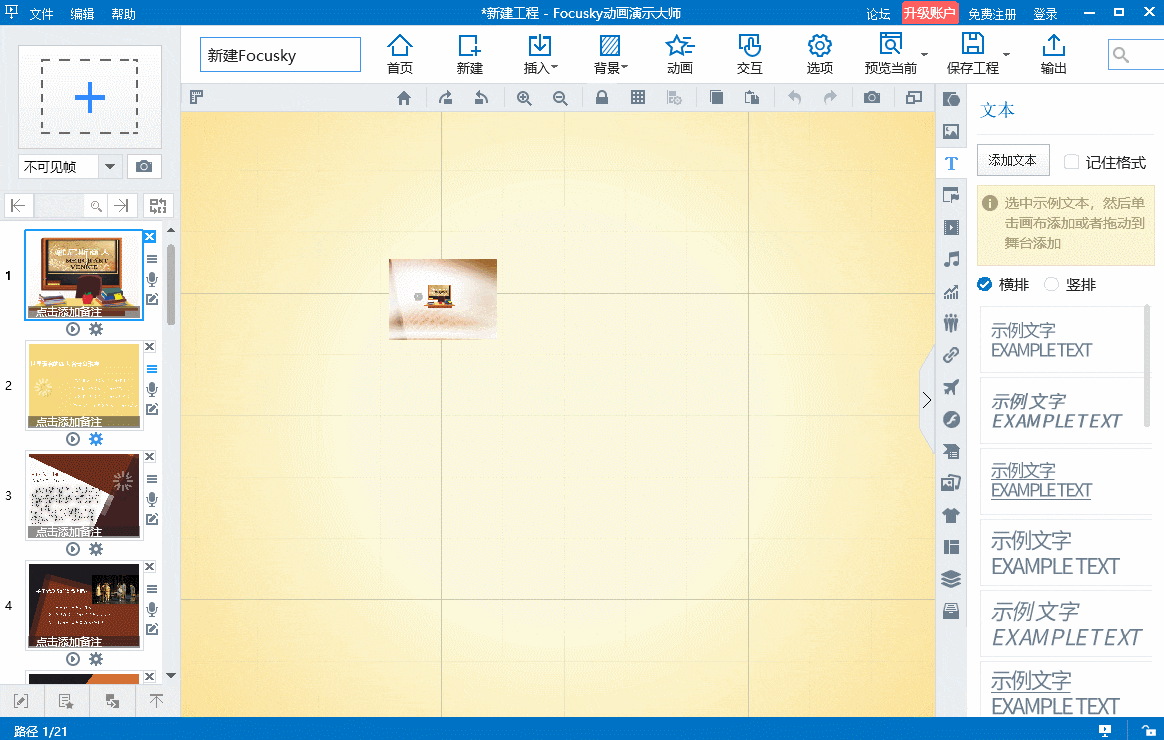Click the Home (首页) toolbar icon
Screen dimensions: 1164x740
point(400,54)
